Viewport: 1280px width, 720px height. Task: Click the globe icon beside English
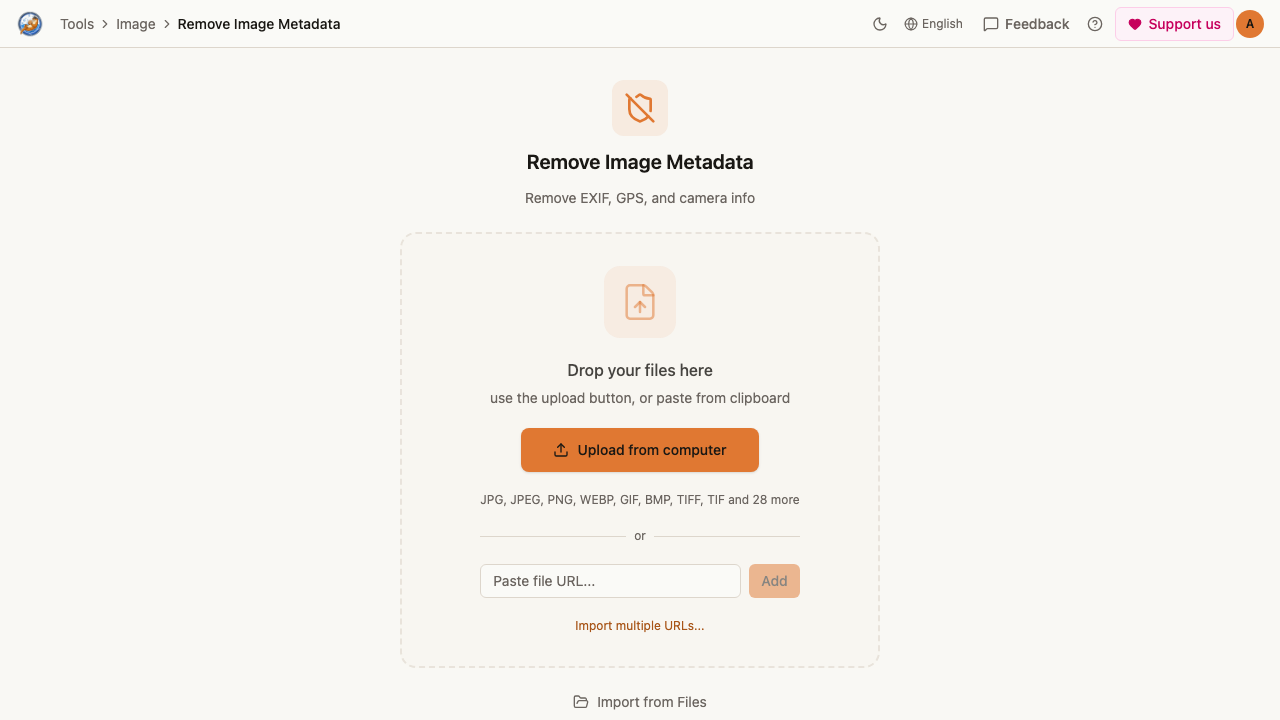[x=911, y=24]
